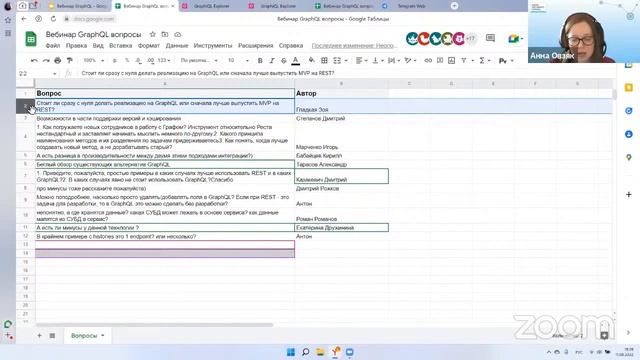Increase decimal places in the toolbar

[151, 60]
